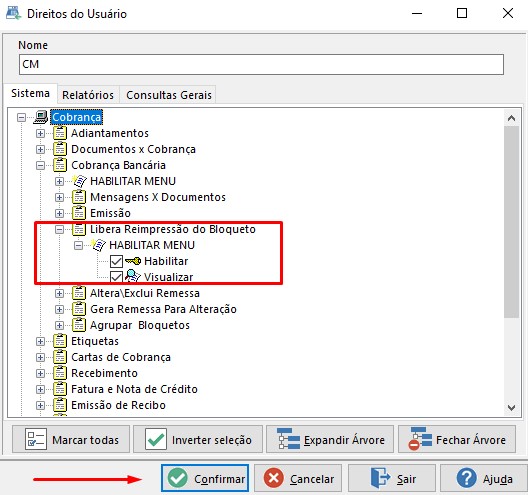The width and height of the screenshot is (528, 495).
Task: Expand the Recebimento node
Action: 40,373
